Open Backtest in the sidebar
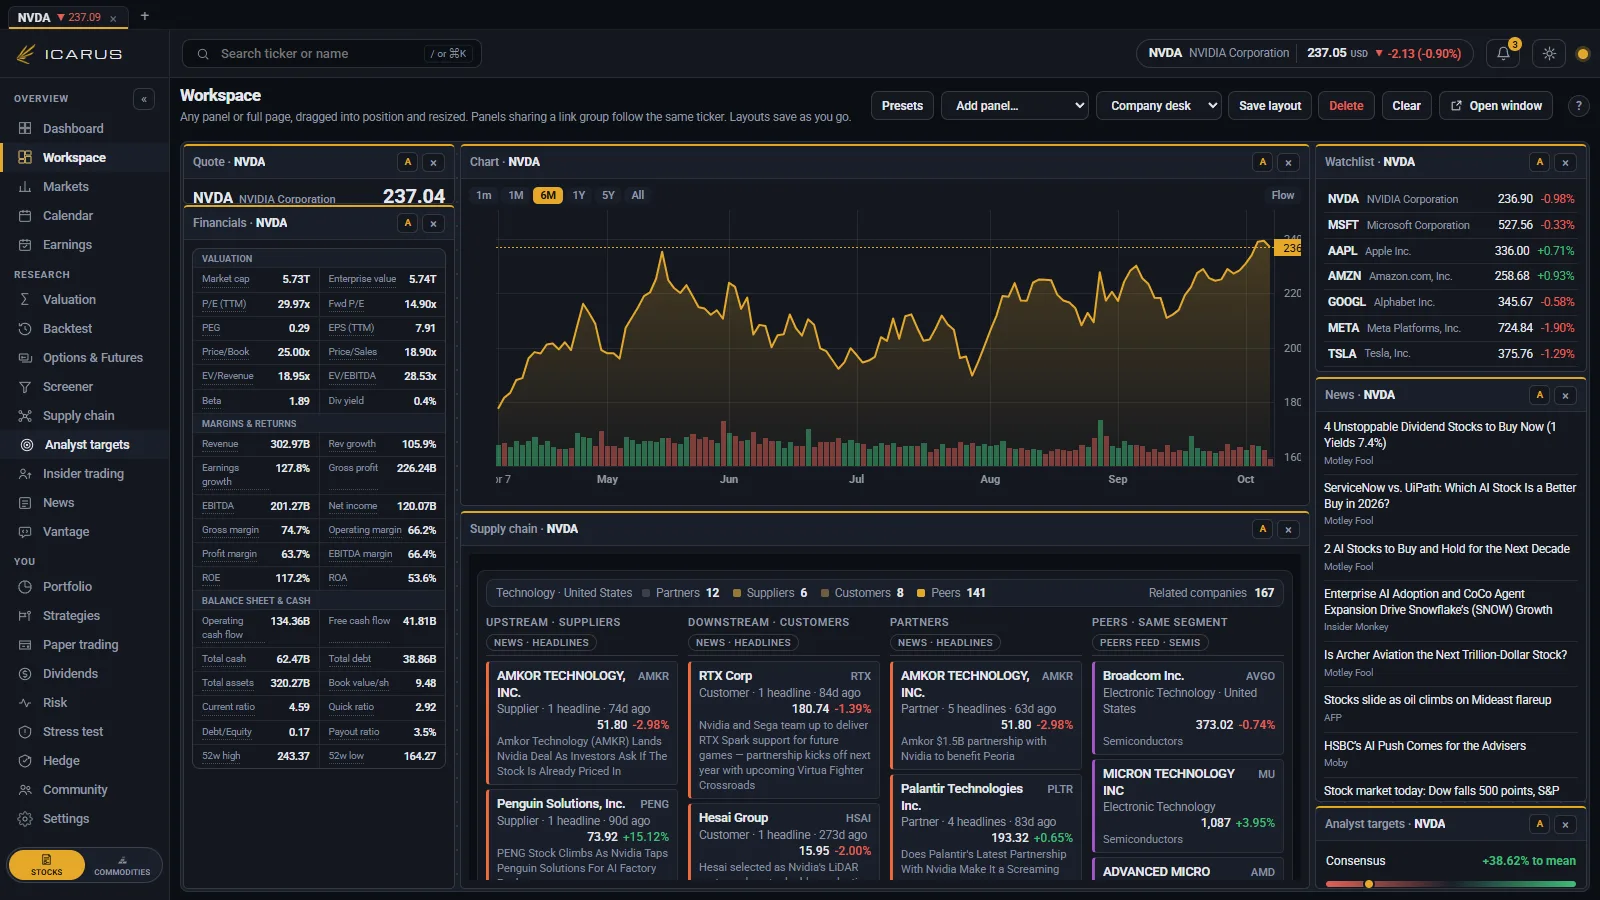This screenshot has height=900, width=1600. tap(85, 329)
